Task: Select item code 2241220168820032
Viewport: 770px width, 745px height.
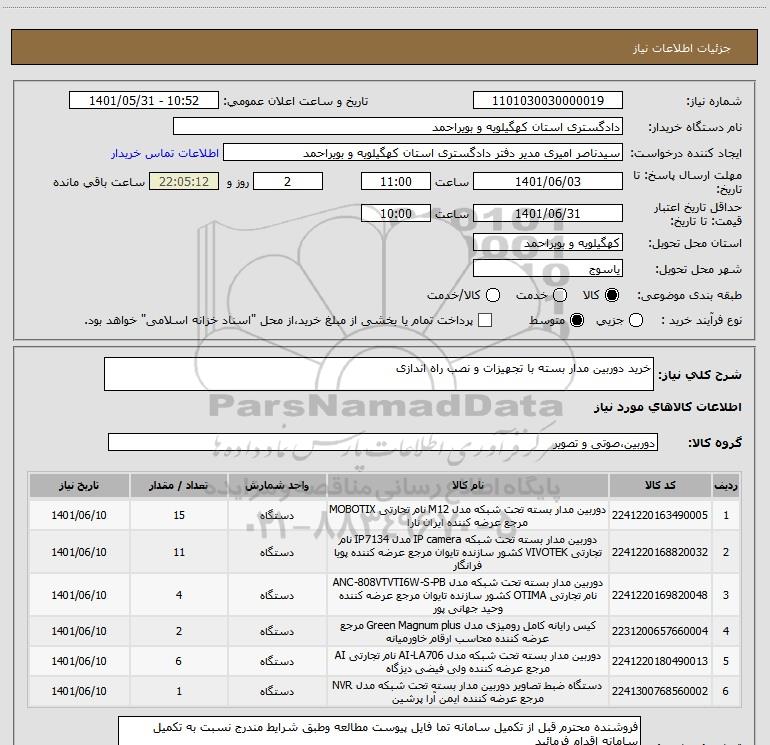Action: [x=660, y=552]
